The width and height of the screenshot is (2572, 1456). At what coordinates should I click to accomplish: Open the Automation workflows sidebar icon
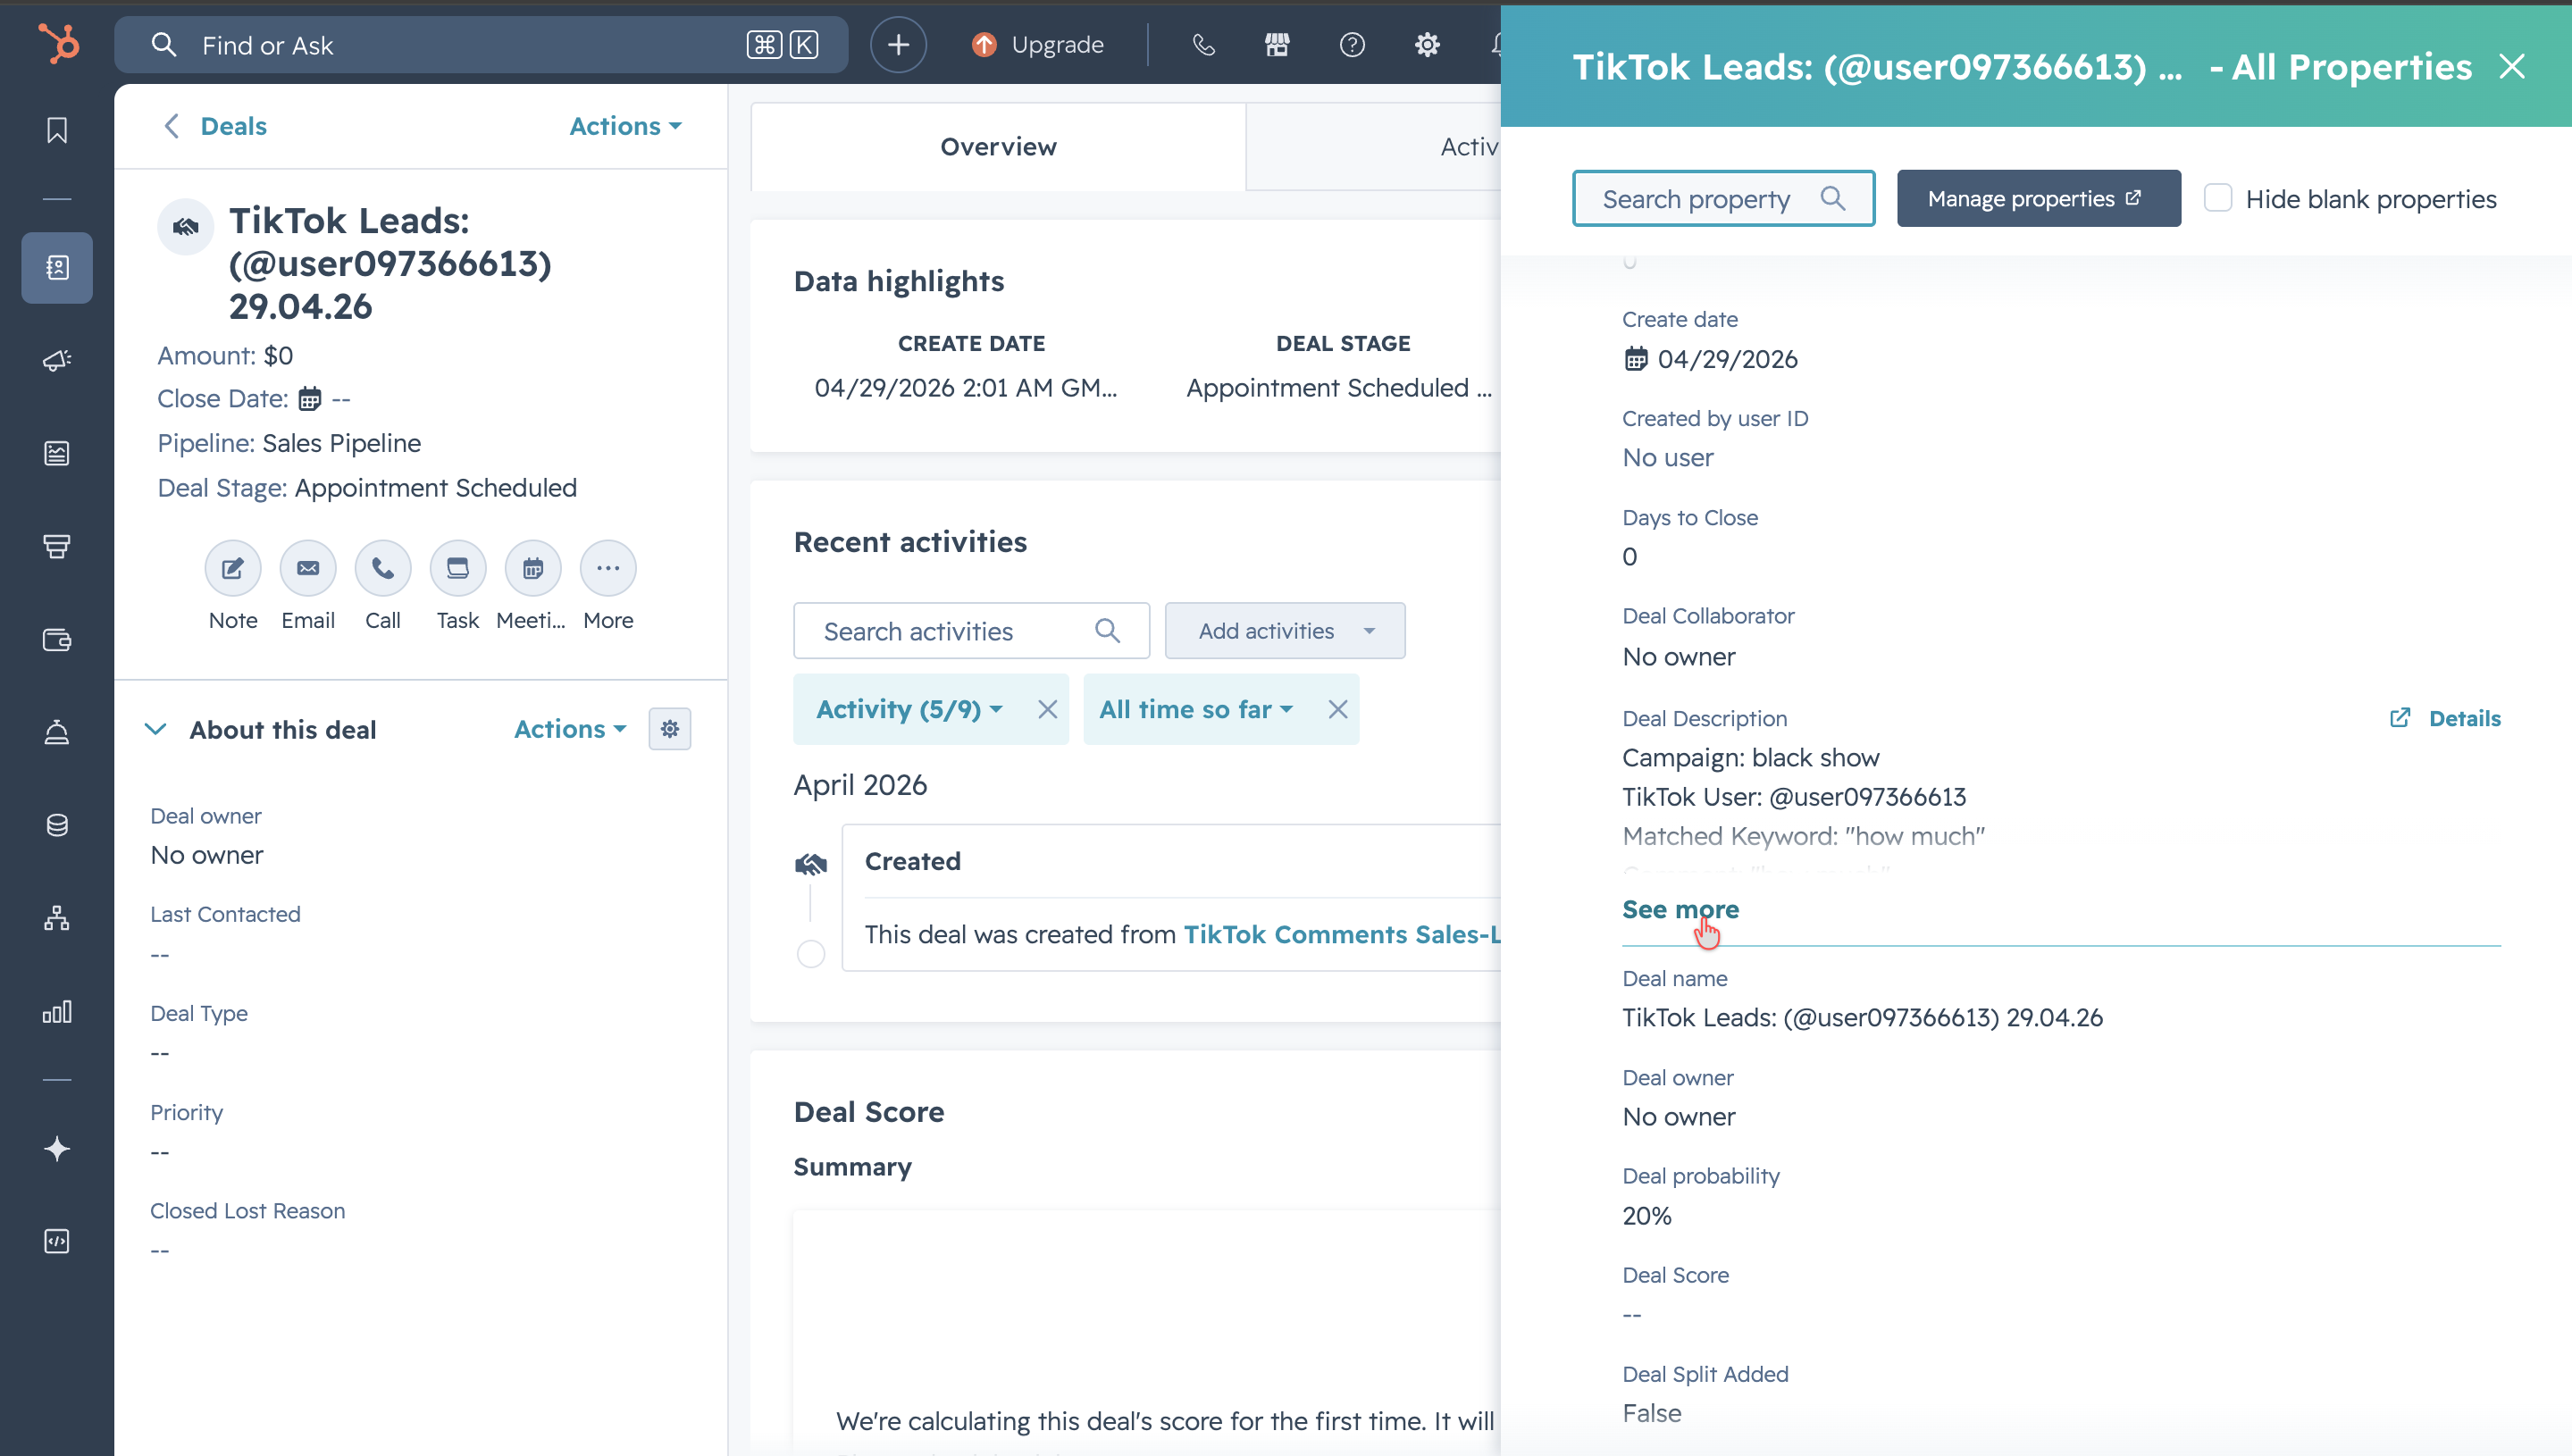[x=57, y=918]
